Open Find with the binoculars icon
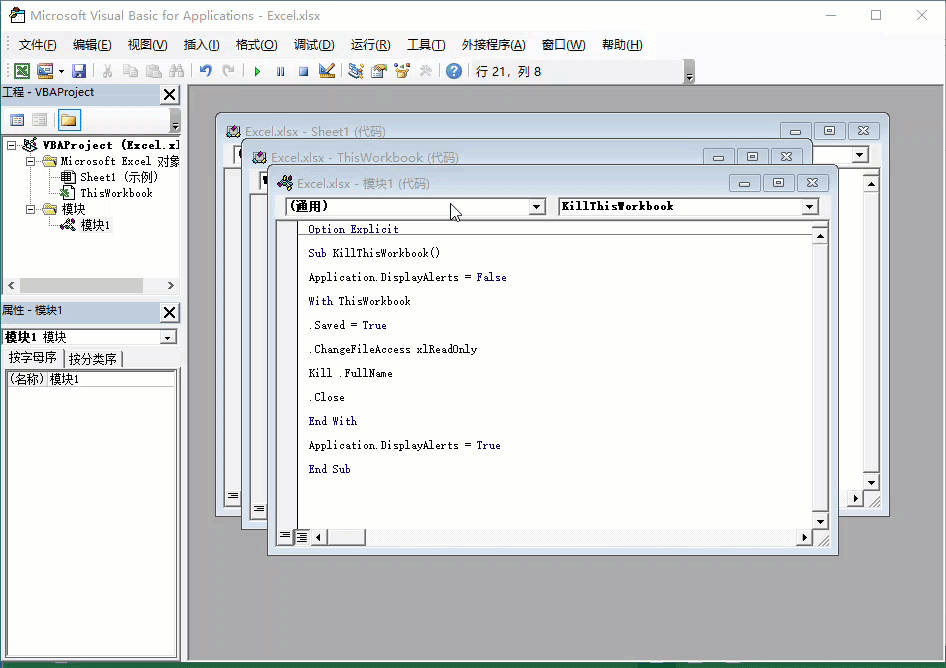This screenshot has height=668, width=946. point(177,71)
